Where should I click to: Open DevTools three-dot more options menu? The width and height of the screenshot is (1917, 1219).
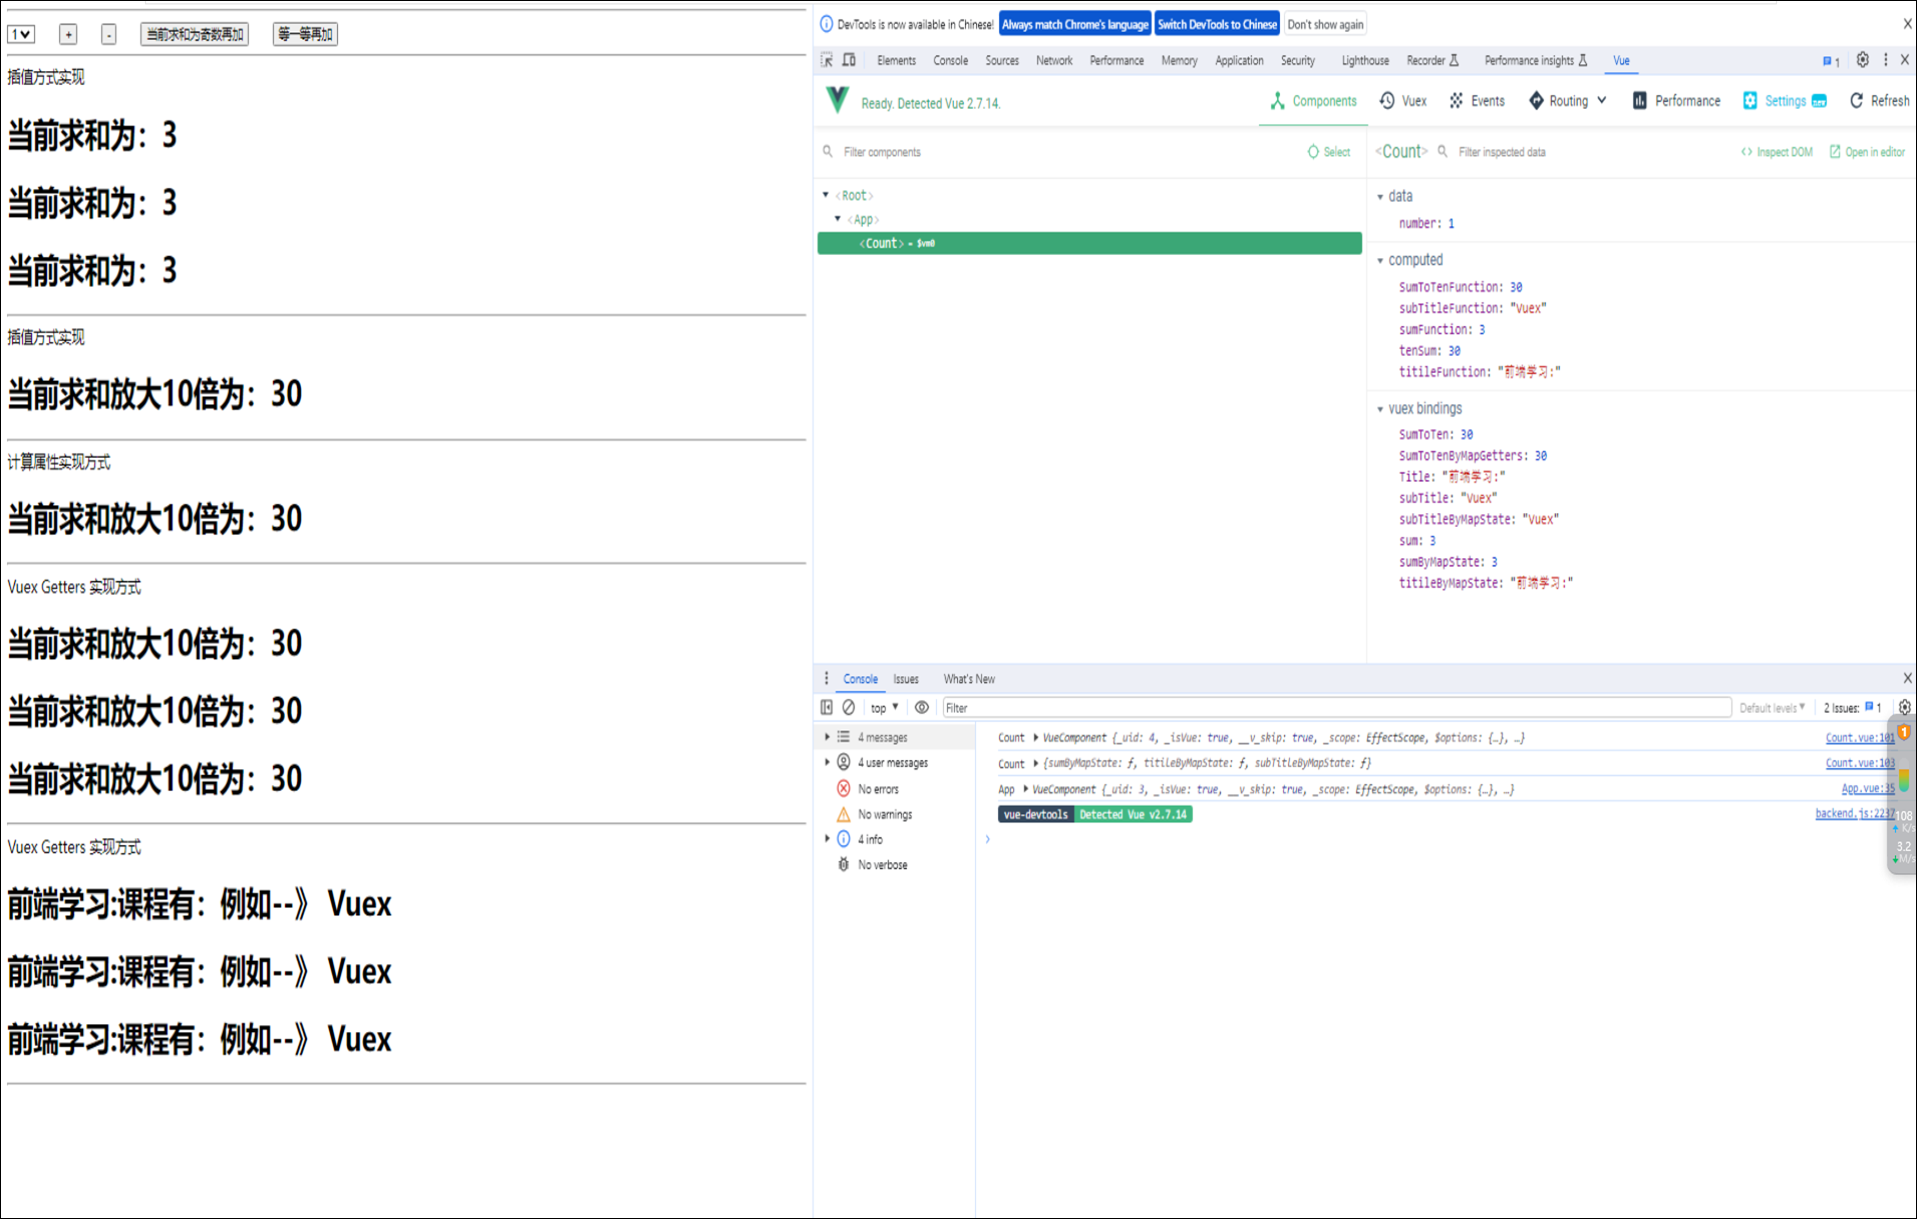coord(1886,60)
